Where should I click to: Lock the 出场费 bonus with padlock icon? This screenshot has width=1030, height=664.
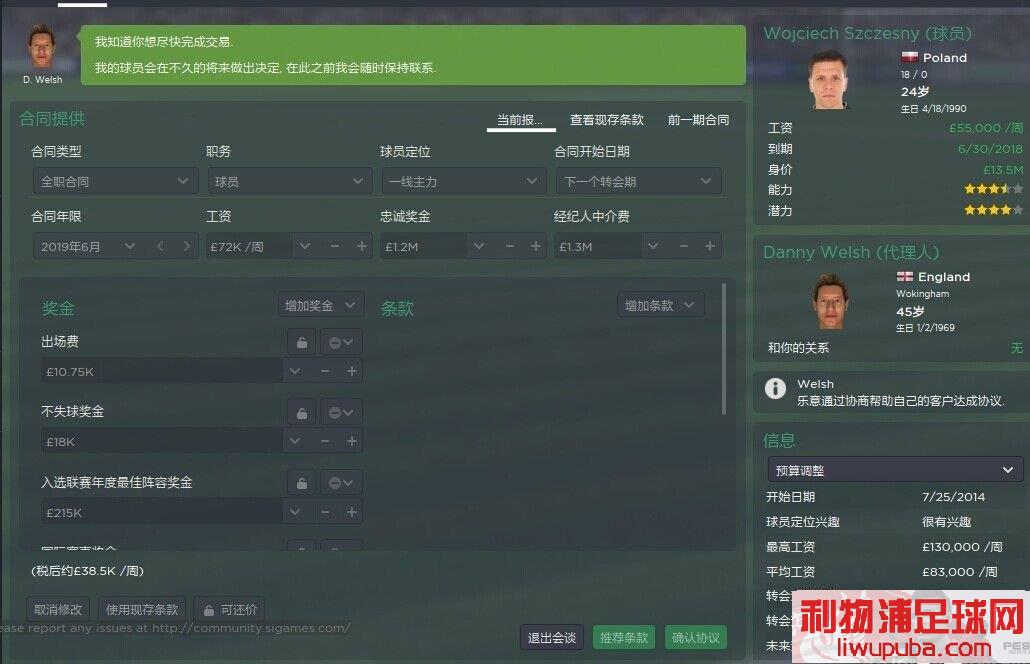pyautogui.click(x=302, y=342)
